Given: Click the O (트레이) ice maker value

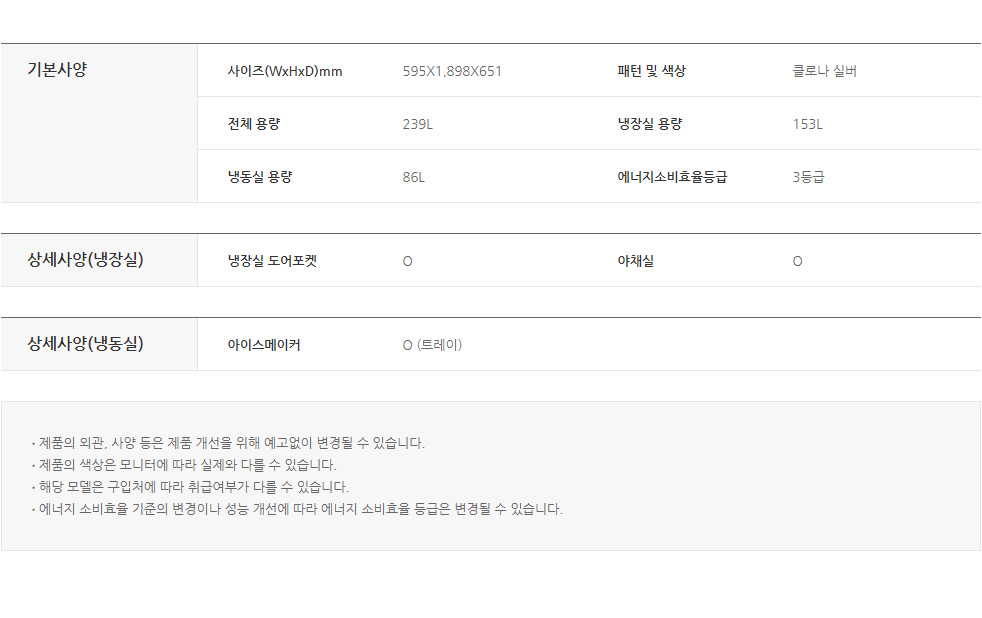Looking at the screenshot, I should click(432, 345).
